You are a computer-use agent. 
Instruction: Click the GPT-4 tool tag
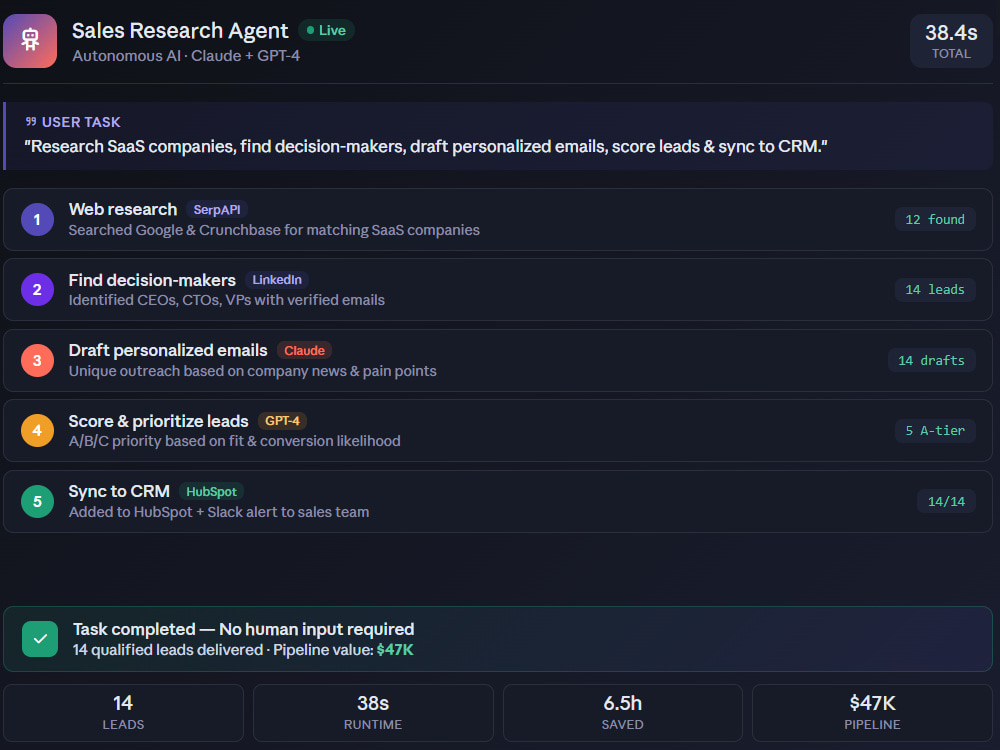282,421
